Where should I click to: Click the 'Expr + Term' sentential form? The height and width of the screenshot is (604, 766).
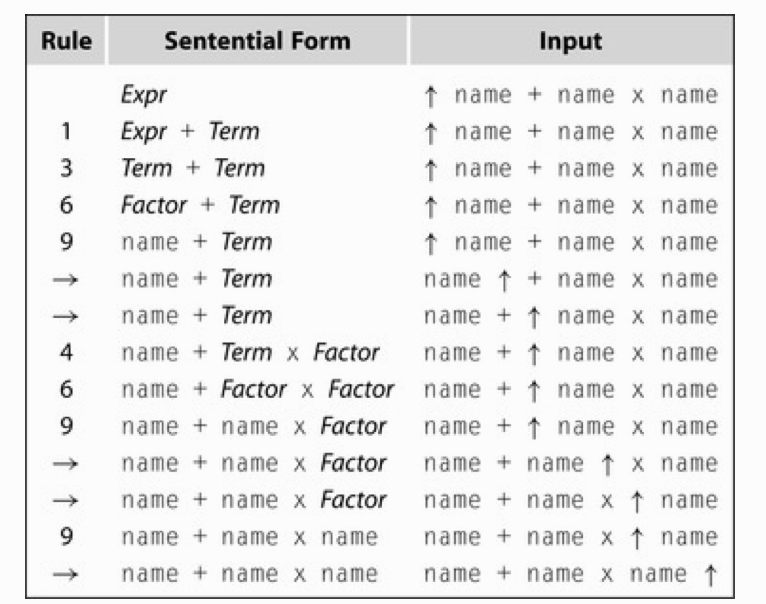pos(190,131)
